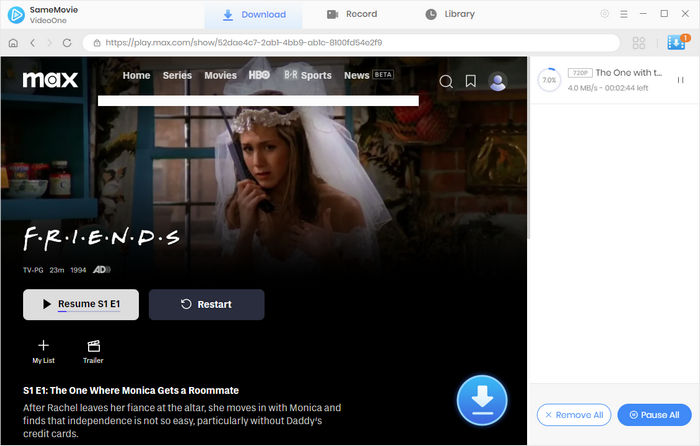Screen dimensions: 700x446
Task: Click the Resume S1 E1 button
Action: click(81, 304)
